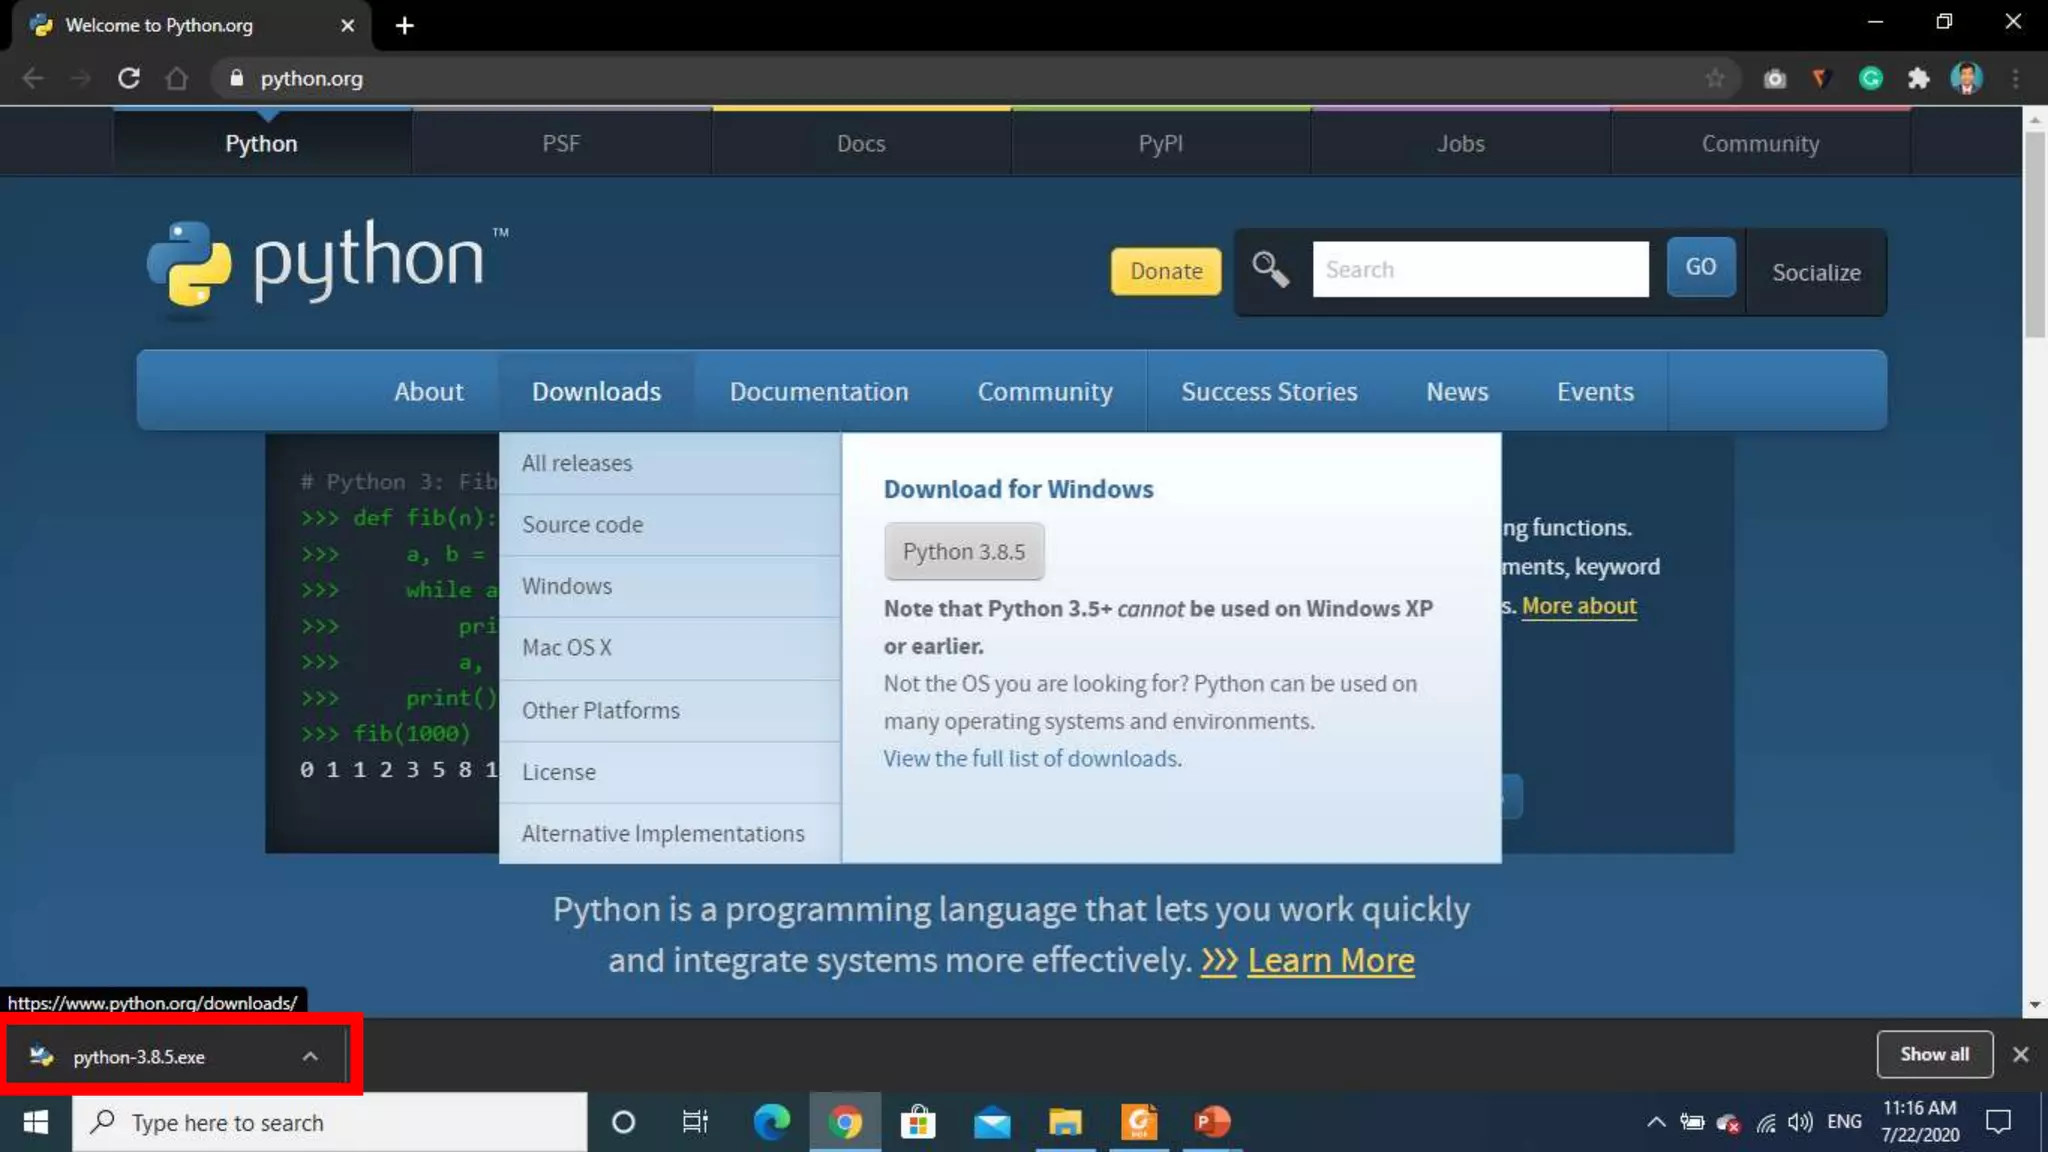Click the magnifying glass search icon

tap(1270, 269)
